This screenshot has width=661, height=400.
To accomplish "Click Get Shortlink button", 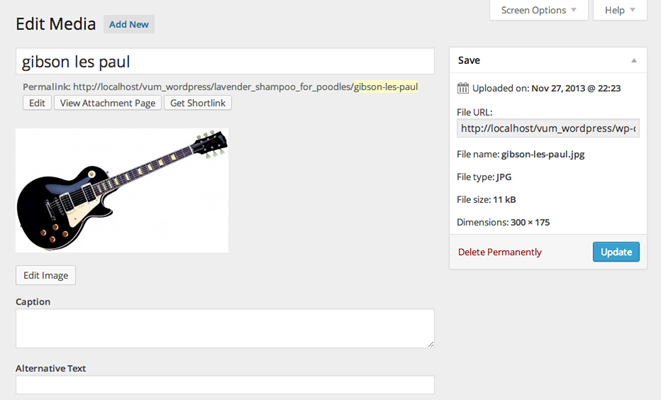I will [198, 103].
